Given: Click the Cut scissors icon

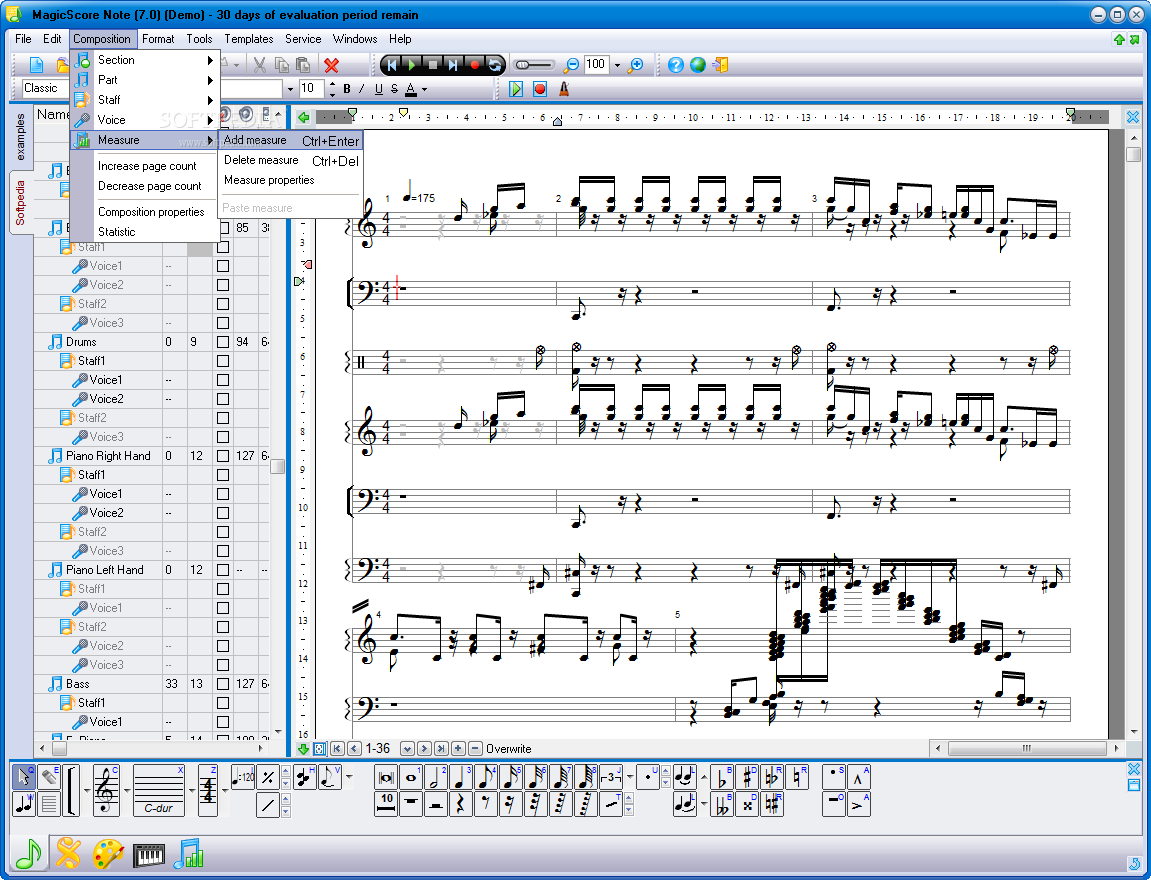Looking at the screenshot, I should click(x=260, y=65).
